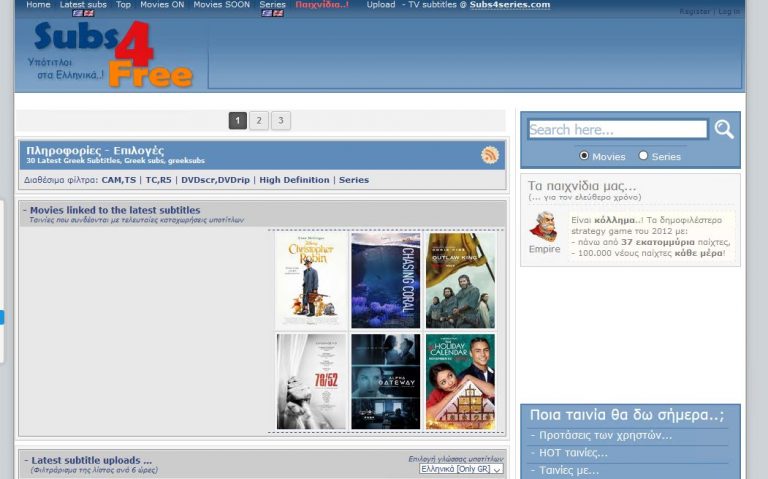Screen dimensions: 768x479
Task: Open the Alpha Gateway poster
Action: (x=385, y=382)
